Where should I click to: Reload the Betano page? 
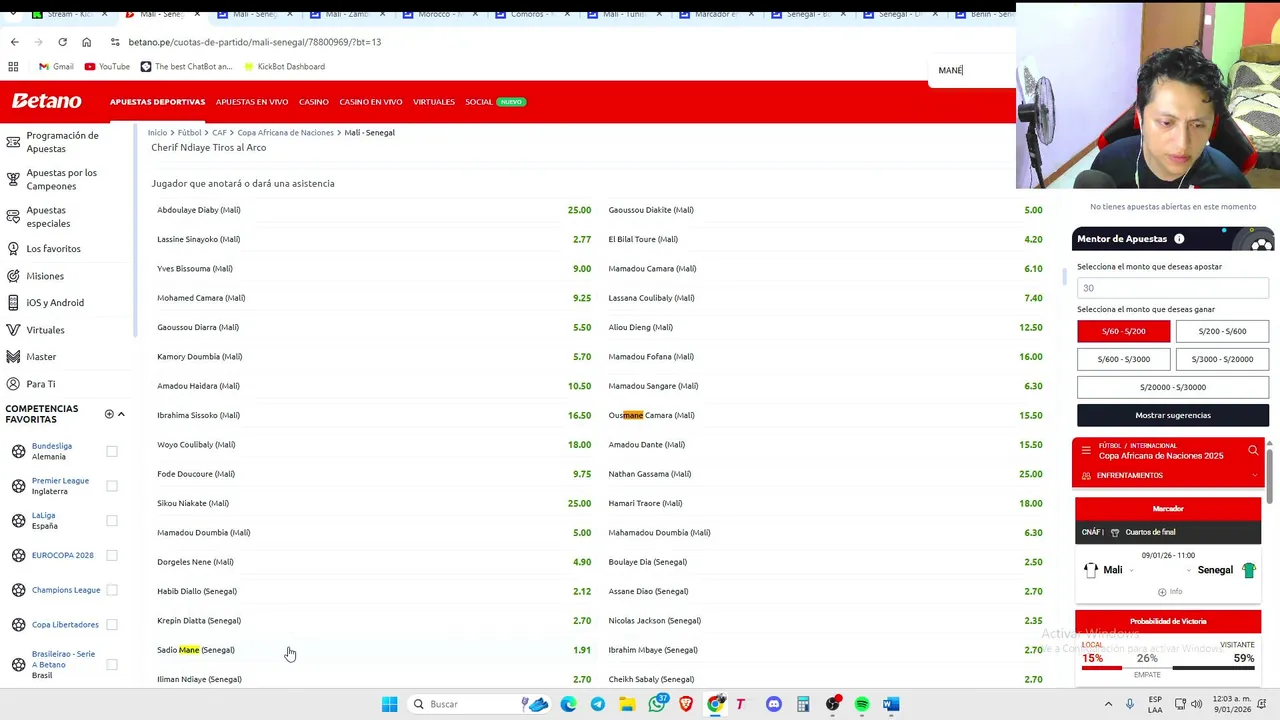tap(62, 42)
